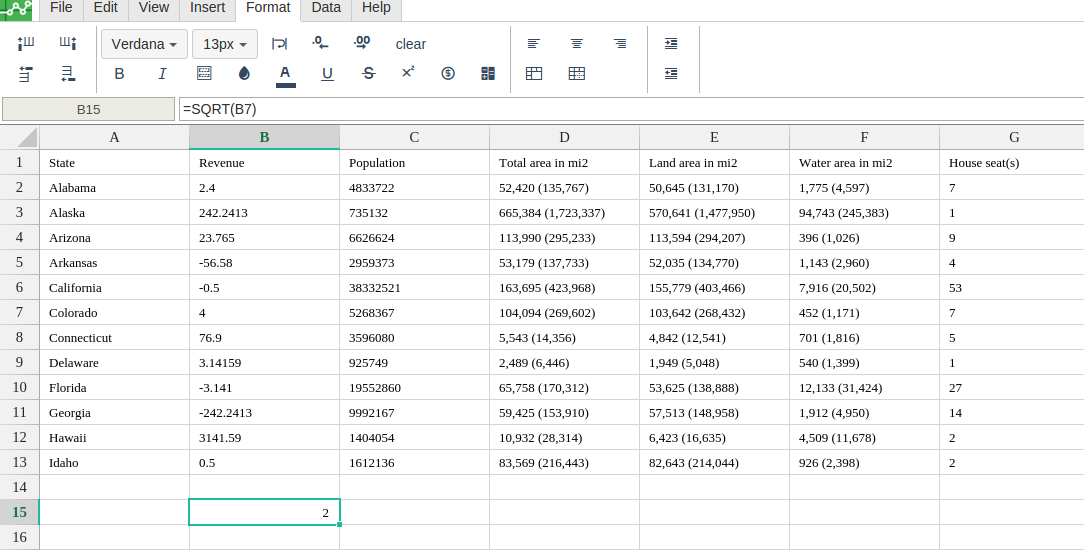Toggle italic text style
Image resolution: width=1084 pixels, height=550 pixels.
(x=162, y=73)
